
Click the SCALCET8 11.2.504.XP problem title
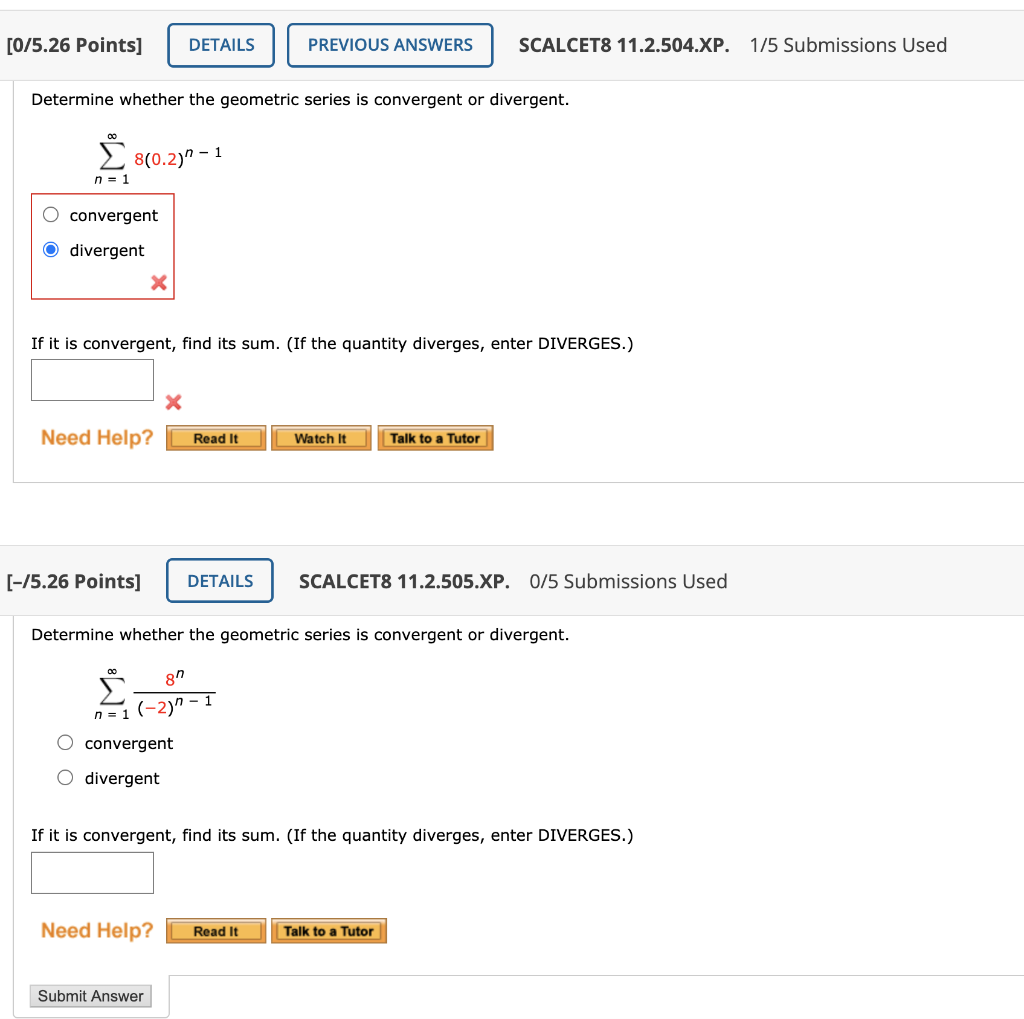[x=623, y=44]
